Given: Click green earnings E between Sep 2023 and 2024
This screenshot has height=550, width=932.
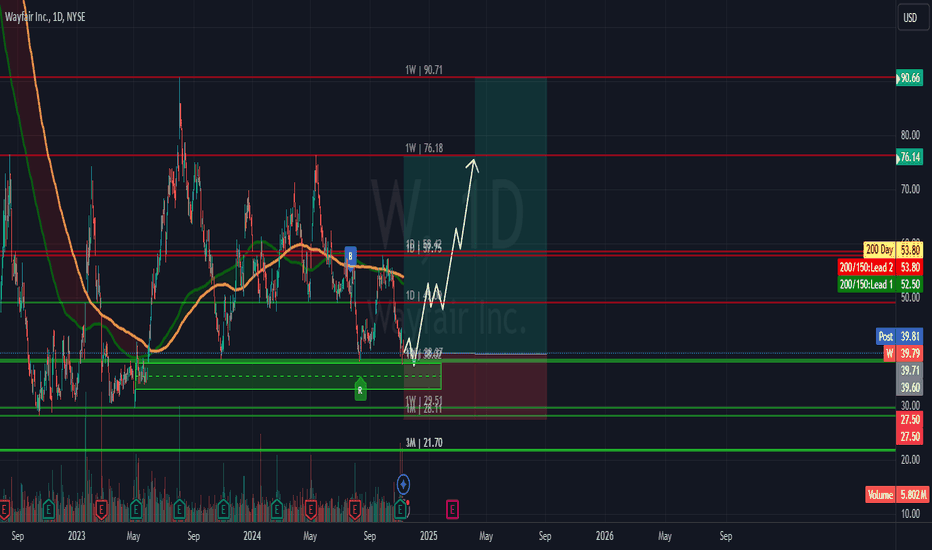Looking at the screenshot, I should (x=223, y=510).
